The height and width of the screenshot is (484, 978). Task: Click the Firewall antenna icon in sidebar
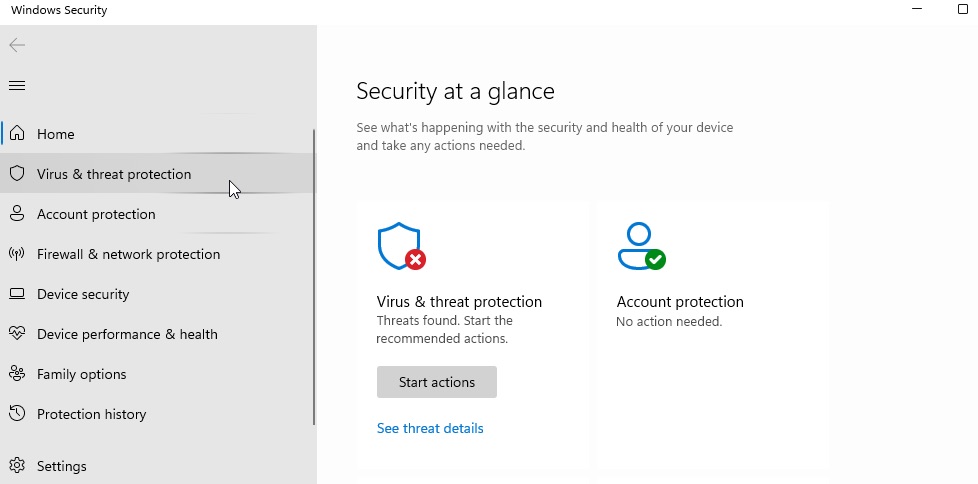16,254
